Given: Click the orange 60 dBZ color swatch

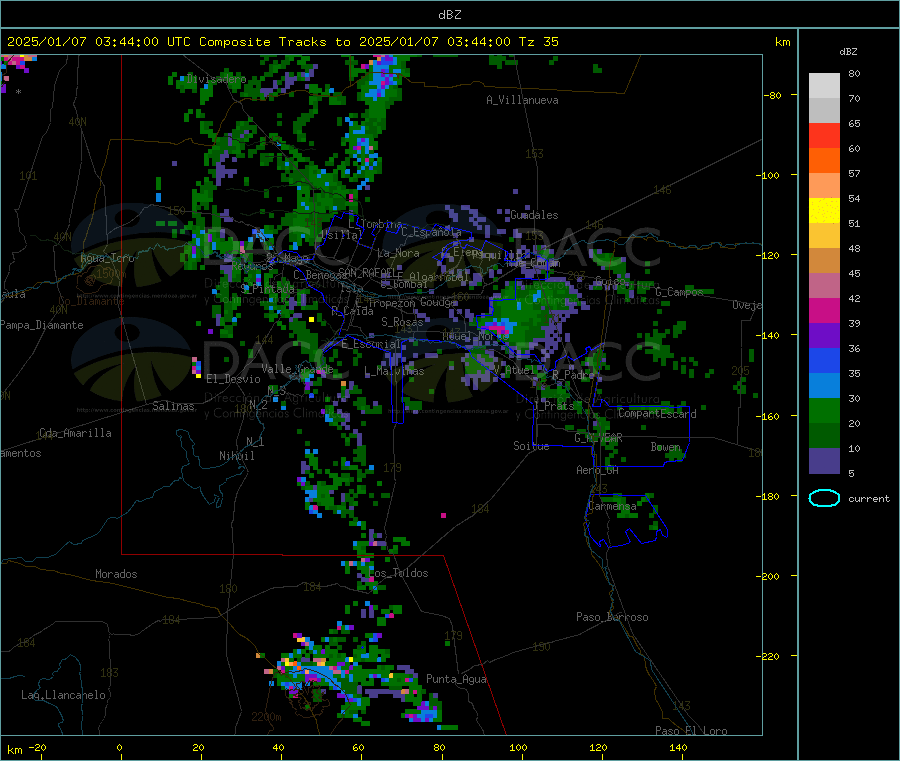Looking at the screenshot, I should (824, 160).
